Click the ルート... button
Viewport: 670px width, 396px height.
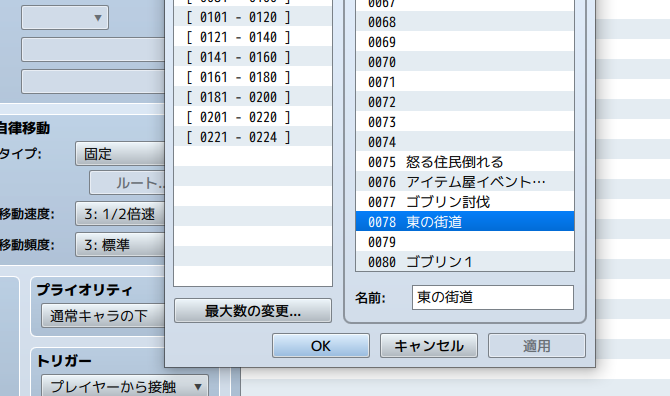click(127, 183)
